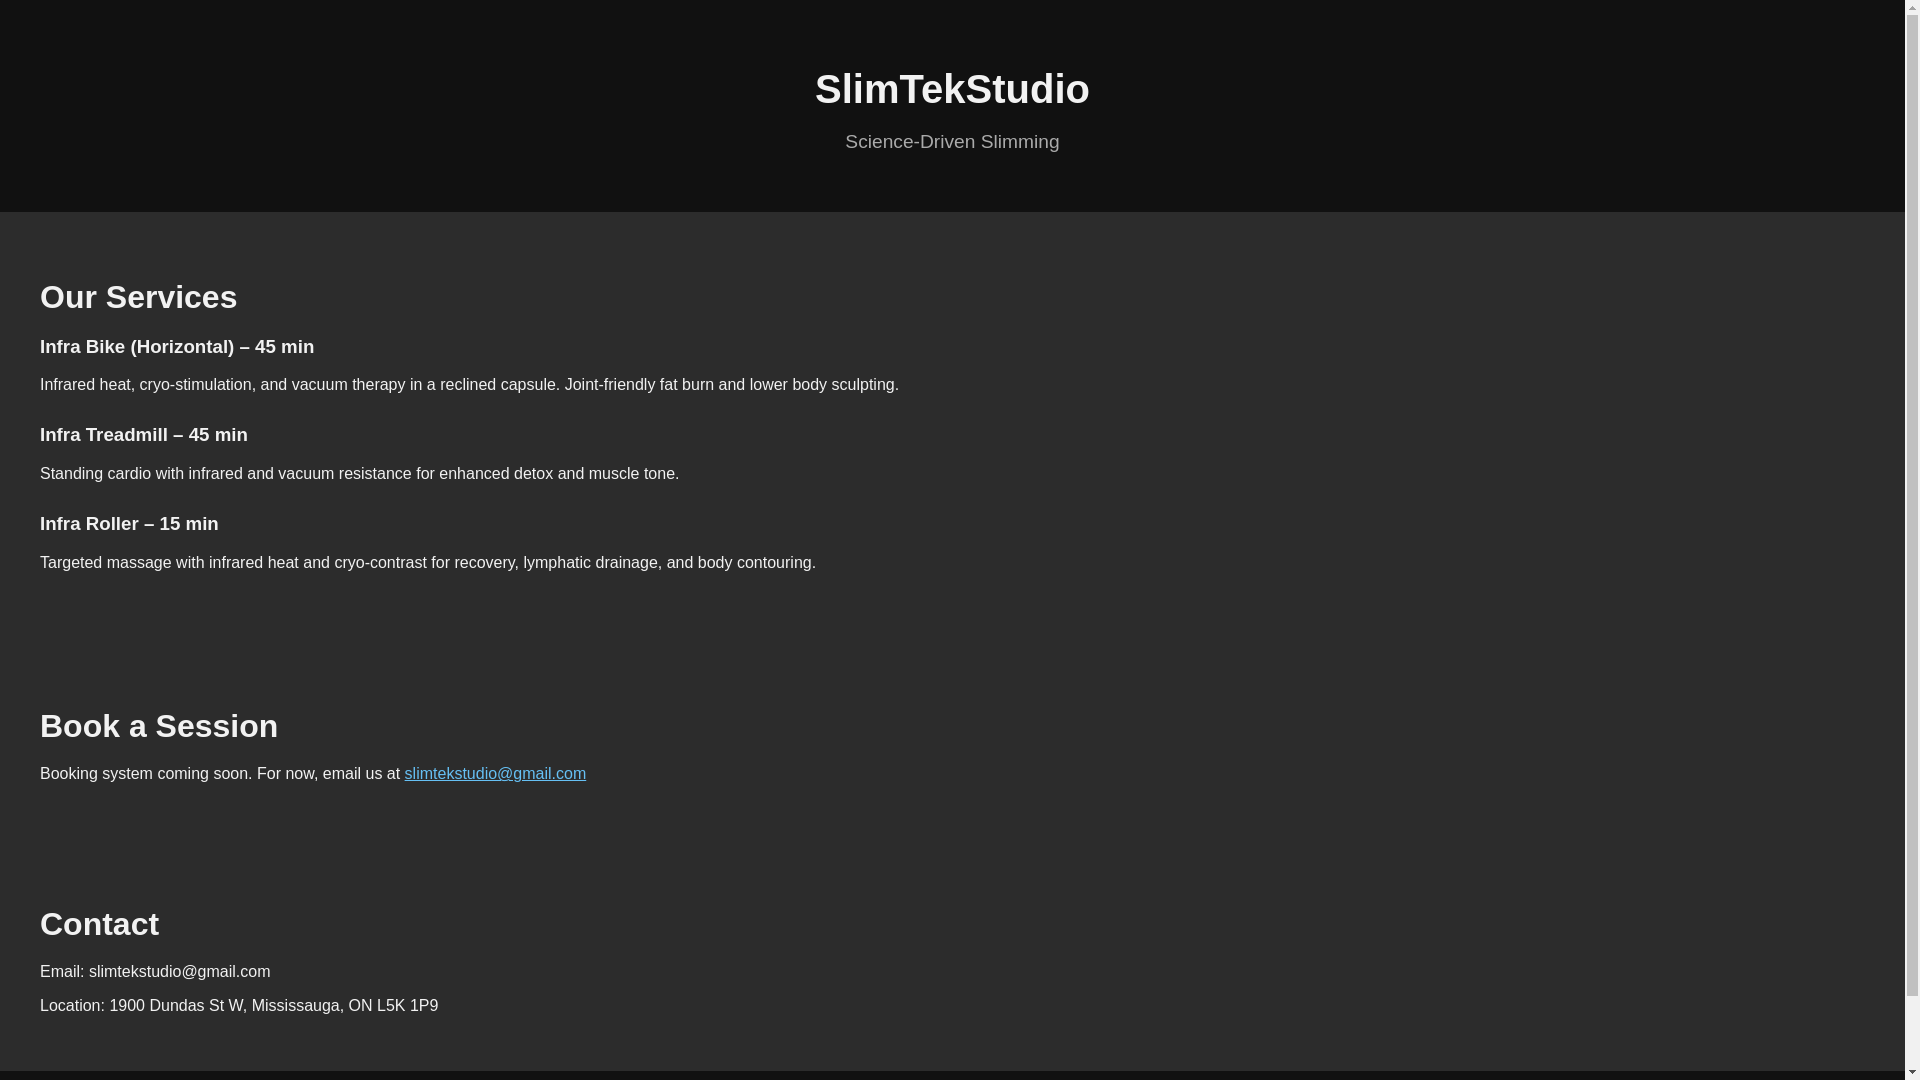1920x1080 pixels.
Task: Select the Standing cardio description text
Action: click(x=359, y=473)
